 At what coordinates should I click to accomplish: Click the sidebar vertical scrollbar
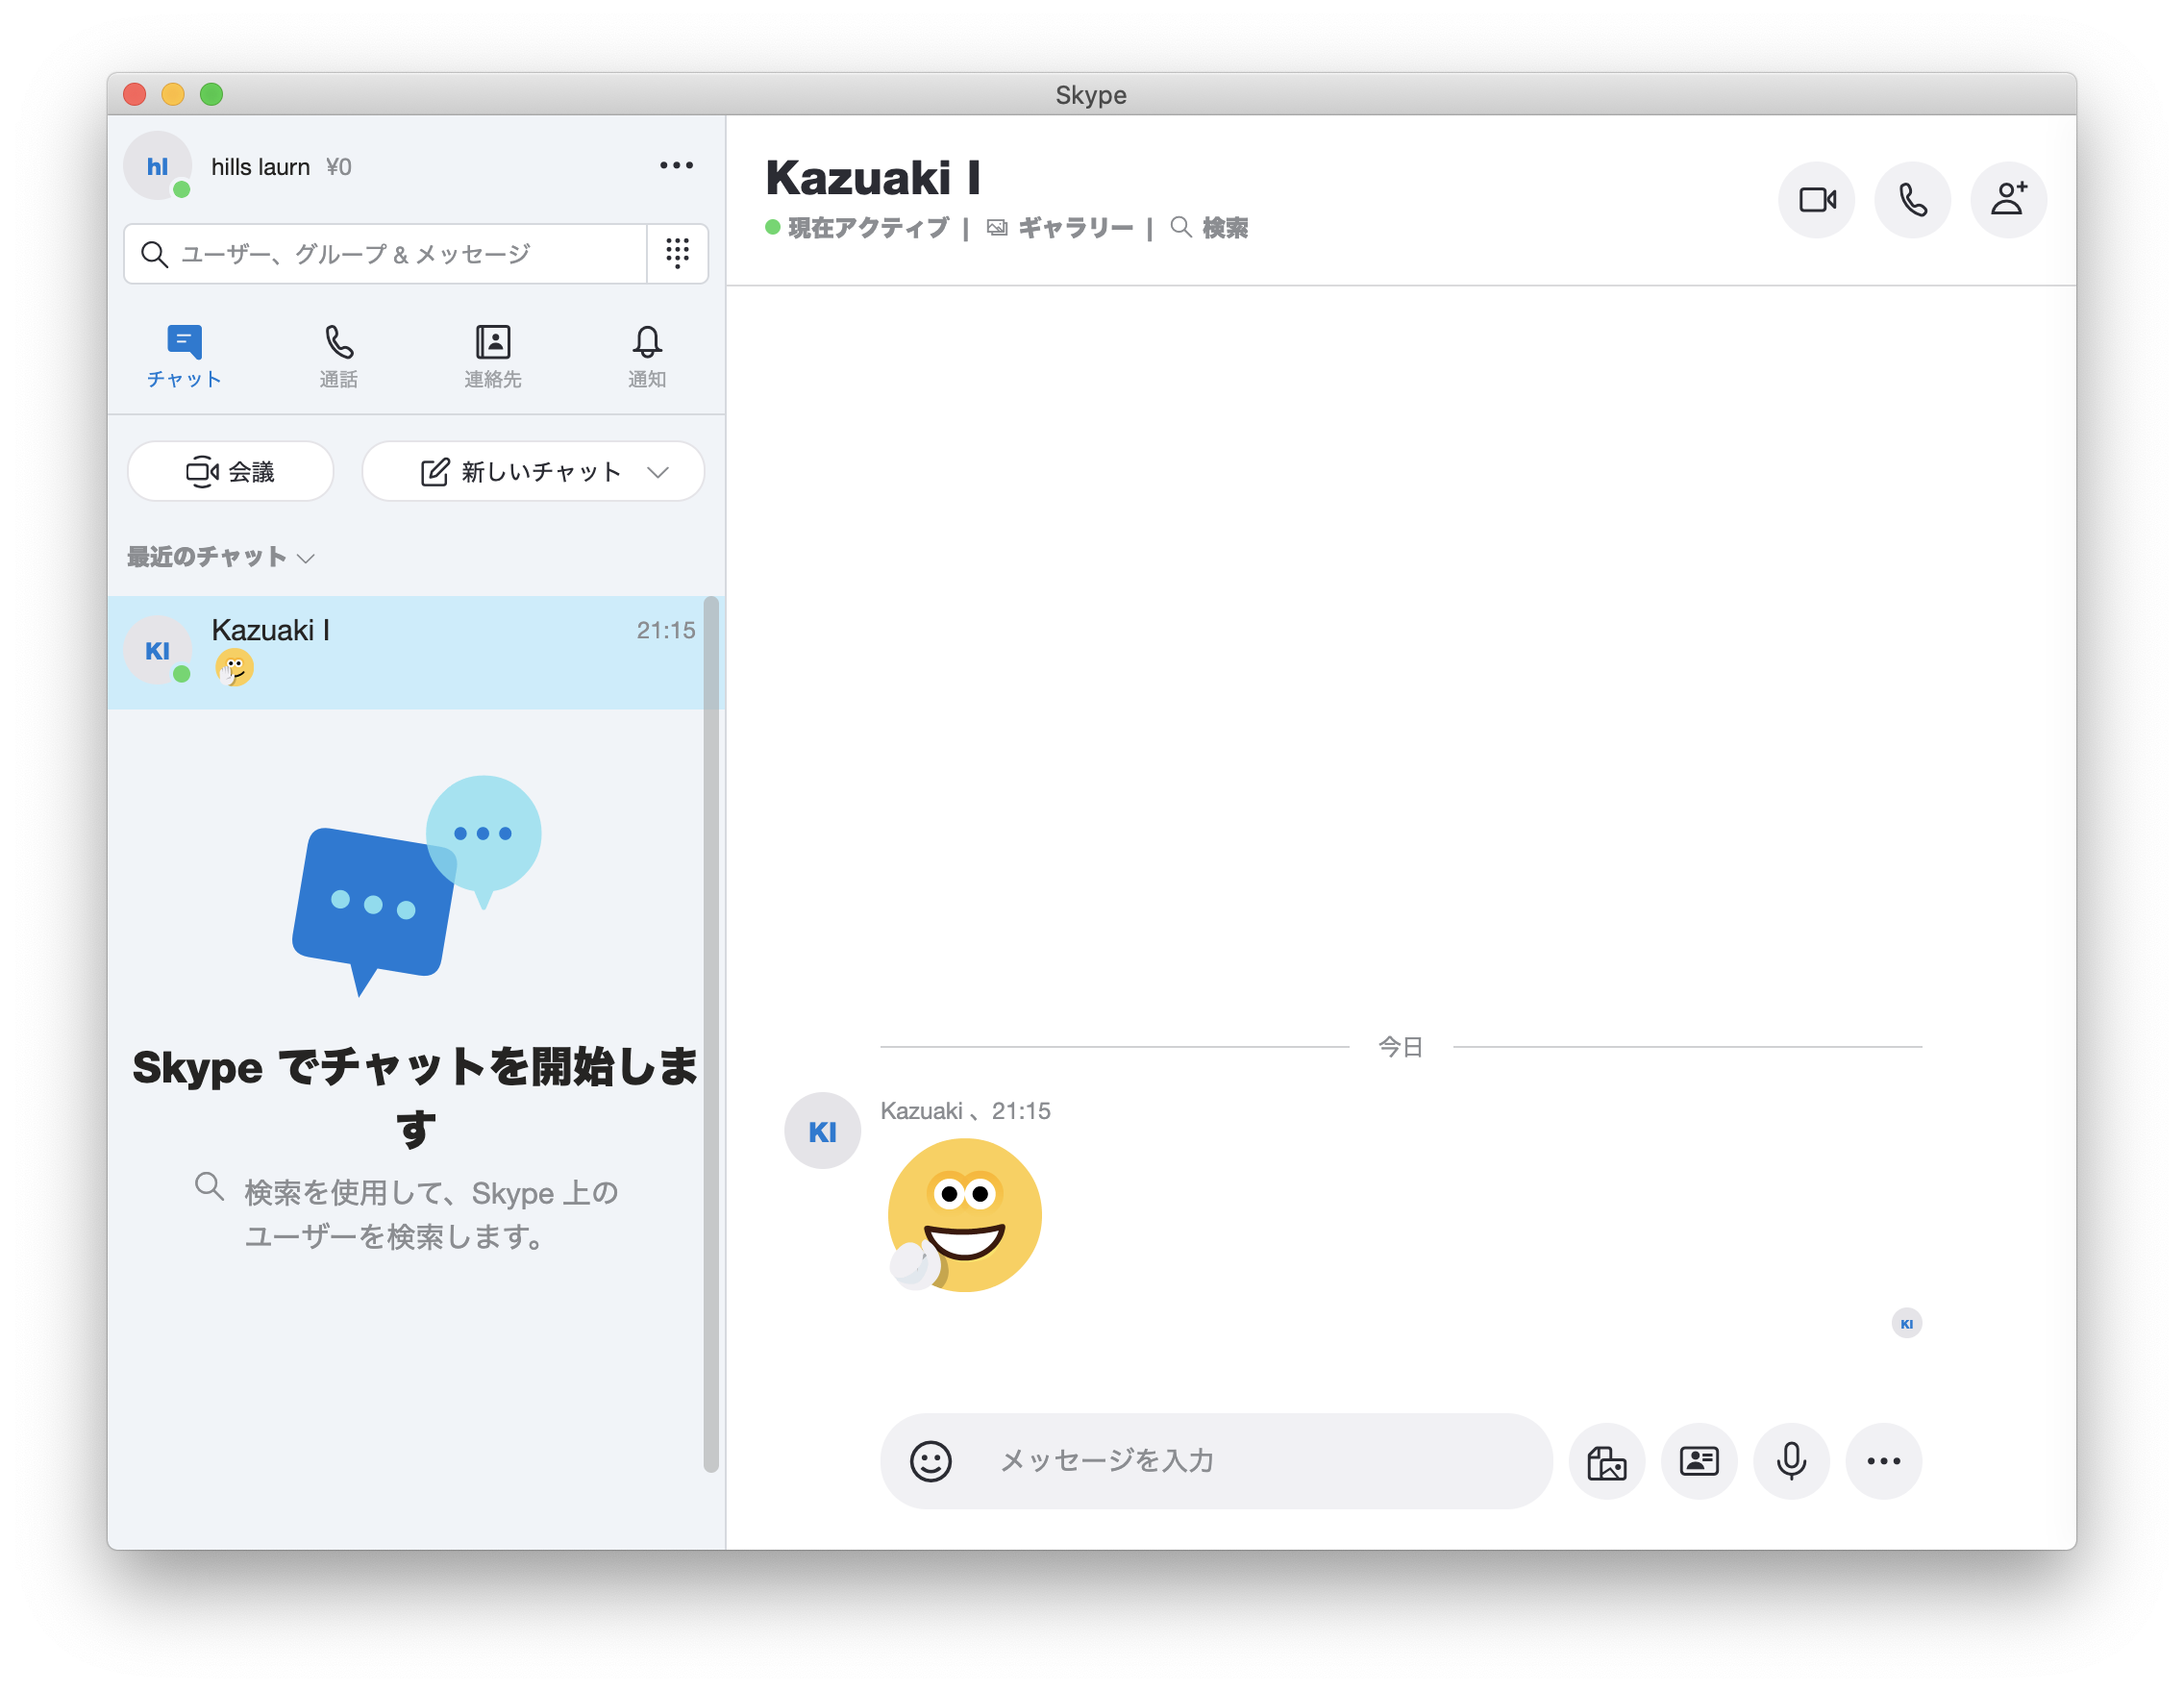[x=711, y=1035]
